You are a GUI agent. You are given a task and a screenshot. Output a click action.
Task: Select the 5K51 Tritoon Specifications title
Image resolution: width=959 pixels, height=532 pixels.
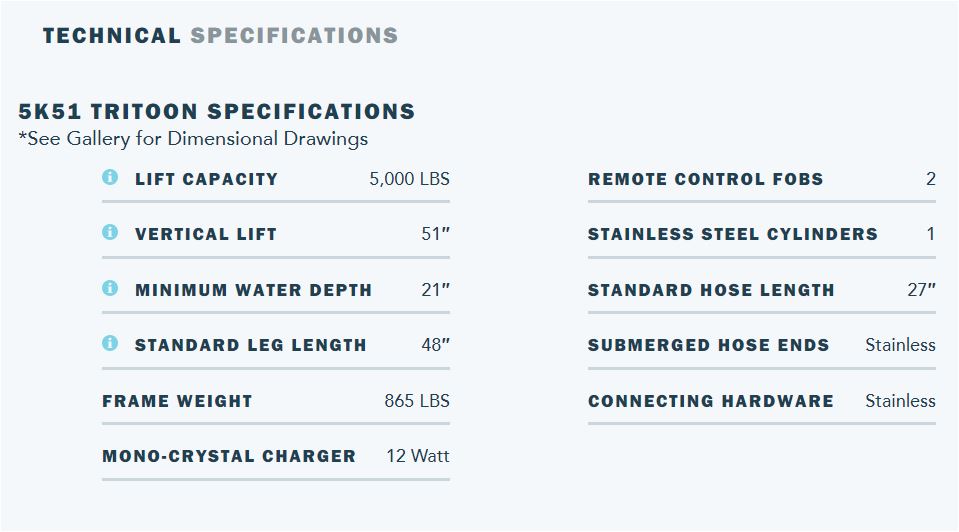click(x=216, y=111)
